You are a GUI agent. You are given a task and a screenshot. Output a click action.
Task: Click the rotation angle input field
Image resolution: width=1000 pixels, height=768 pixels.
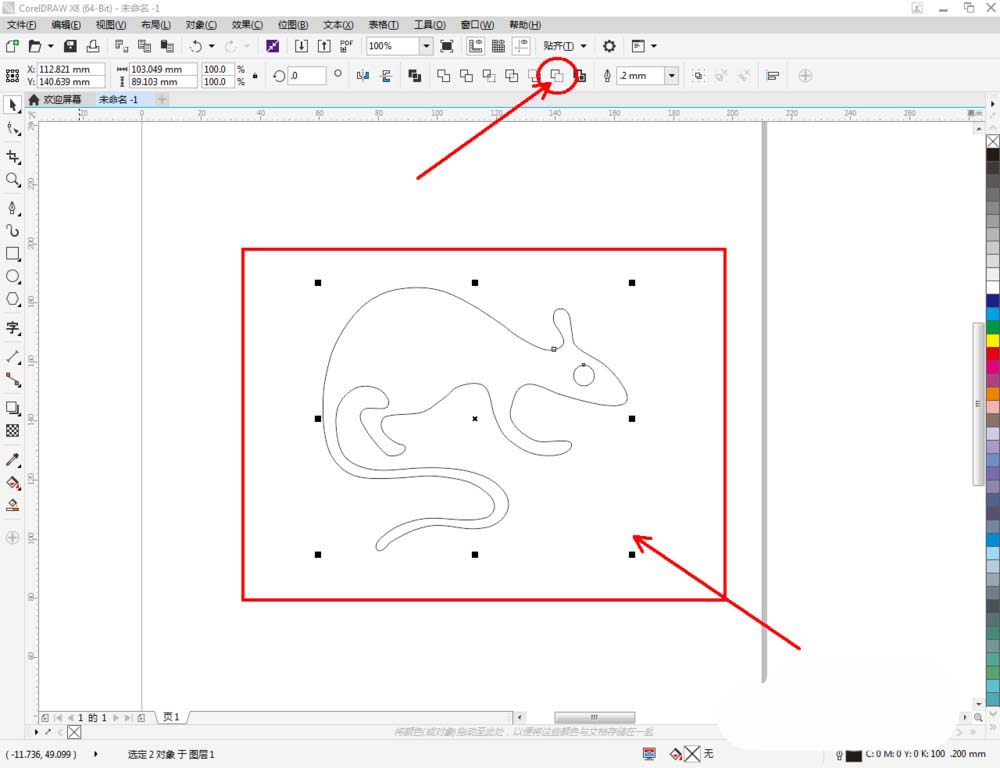tap(307, 76)
